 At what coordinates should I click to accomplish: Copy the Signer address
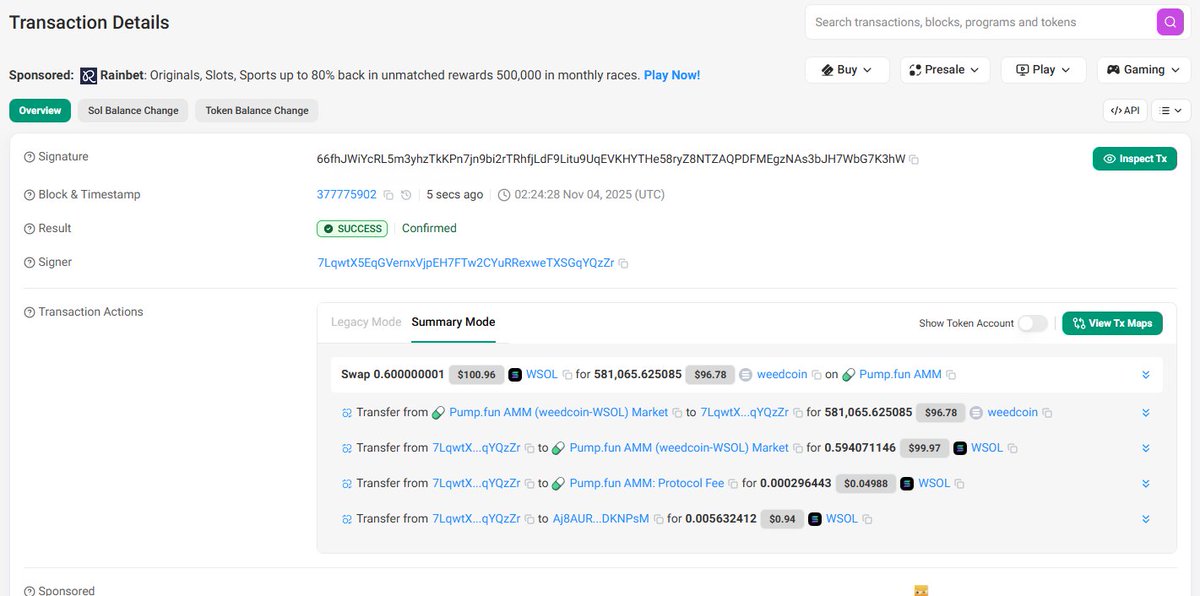623,263
